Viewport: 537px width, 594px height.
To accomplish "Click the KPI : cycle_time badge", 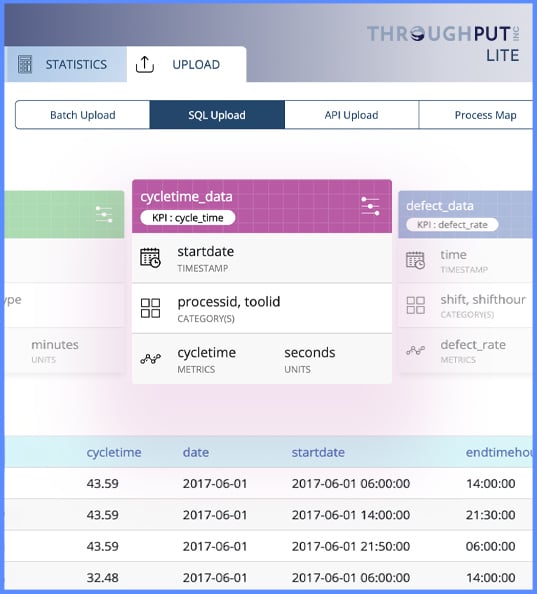I will [188, 218].
